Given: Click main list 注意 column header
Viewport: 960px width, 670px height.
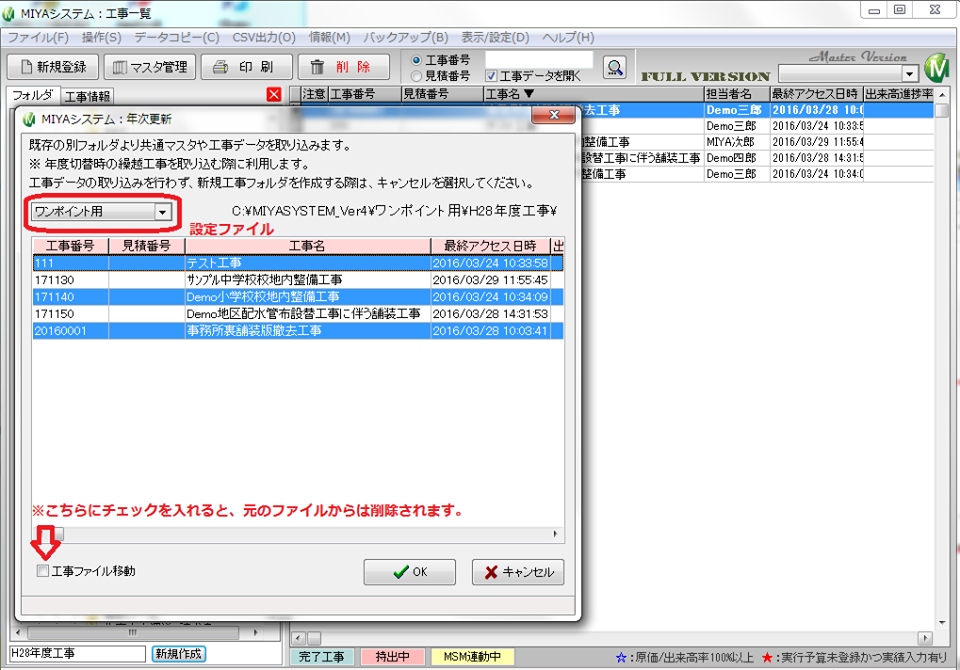Looking at the screenshot, I should tap(315, 94).
